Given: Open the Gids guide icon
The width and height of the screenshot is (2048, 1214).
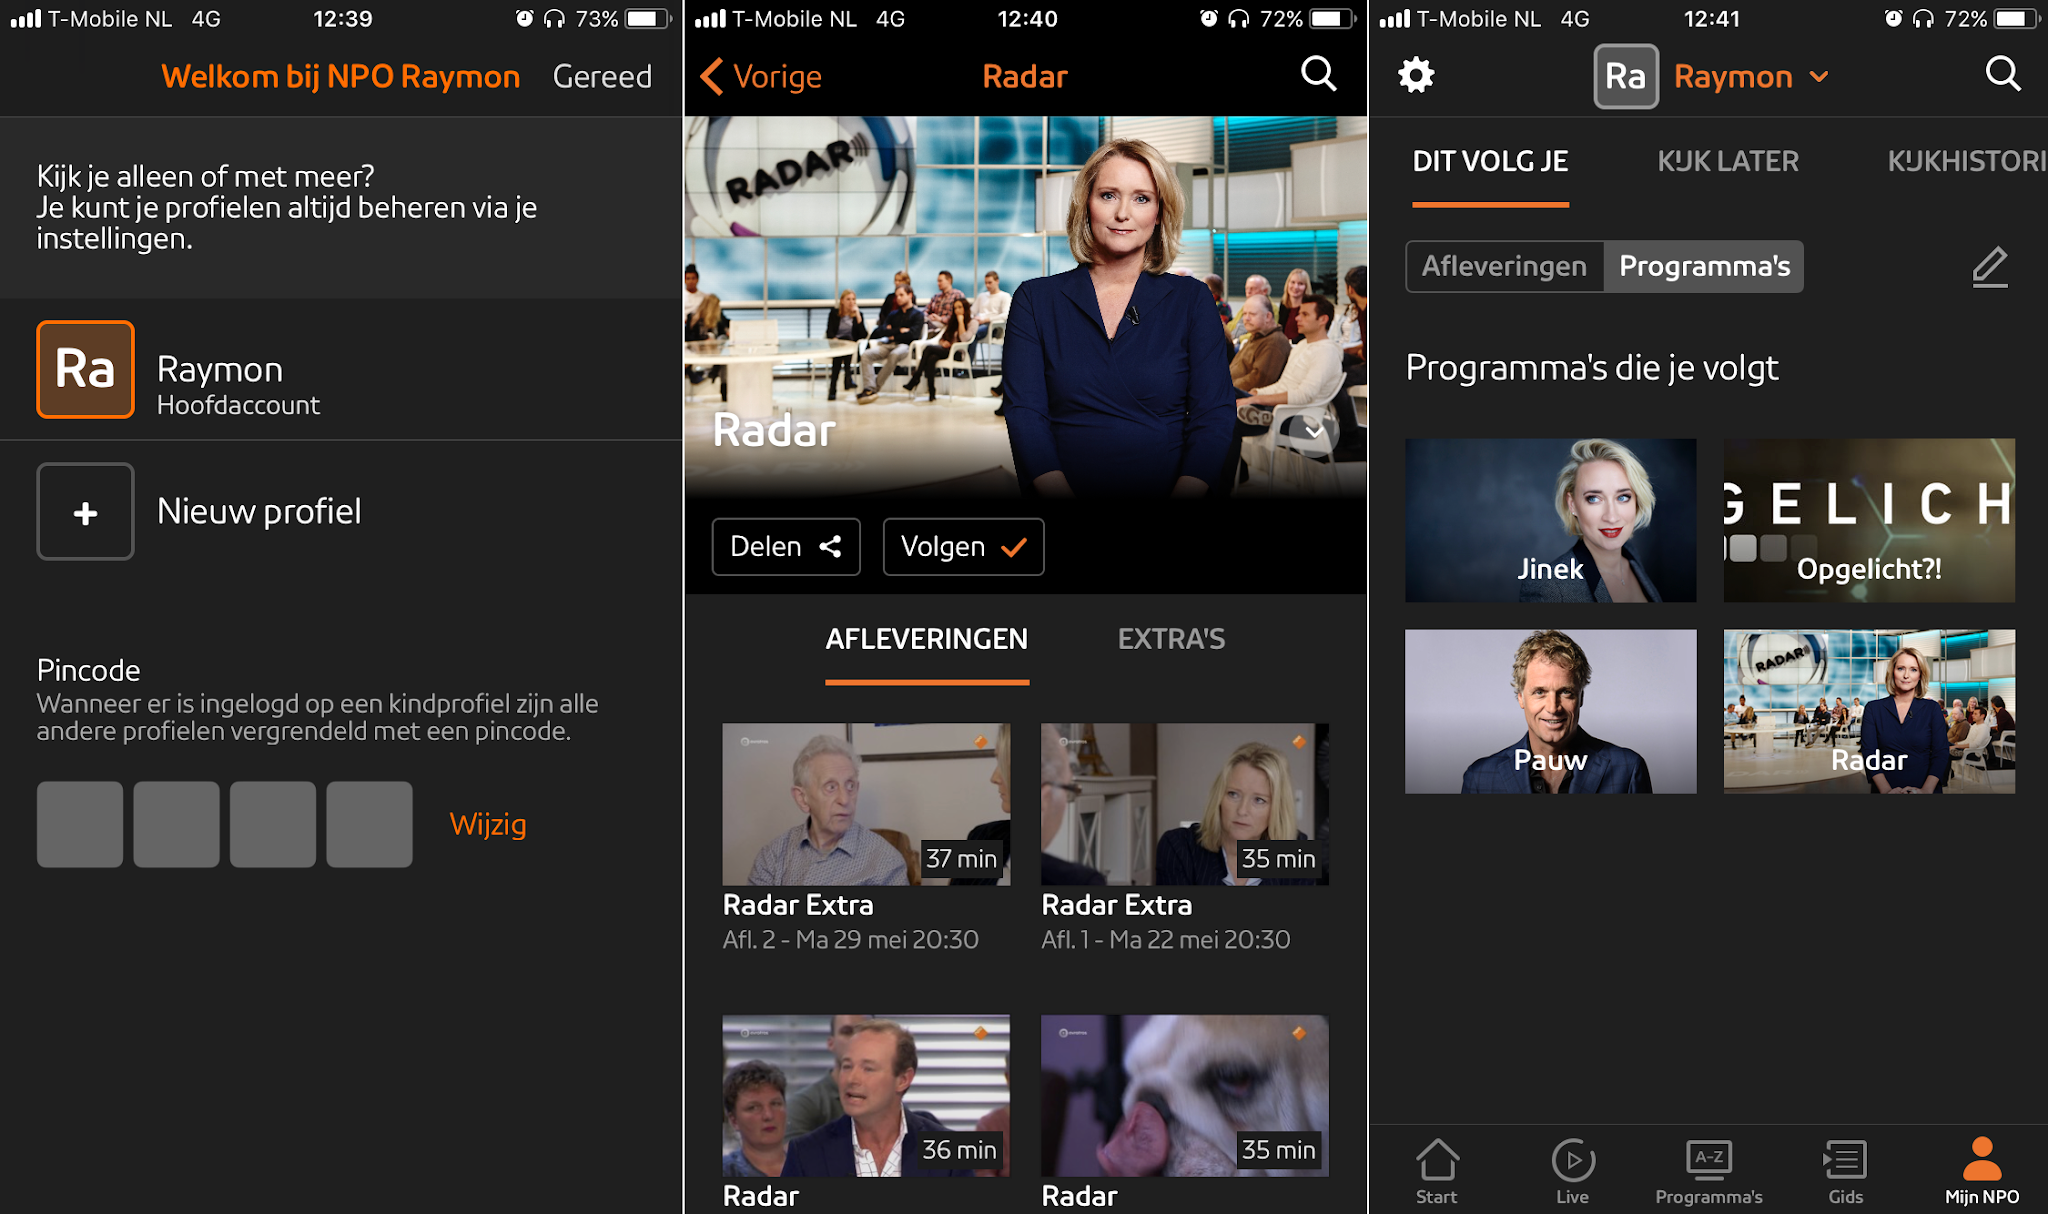Looking at the screenshot, I should tap(1845, 1160).
